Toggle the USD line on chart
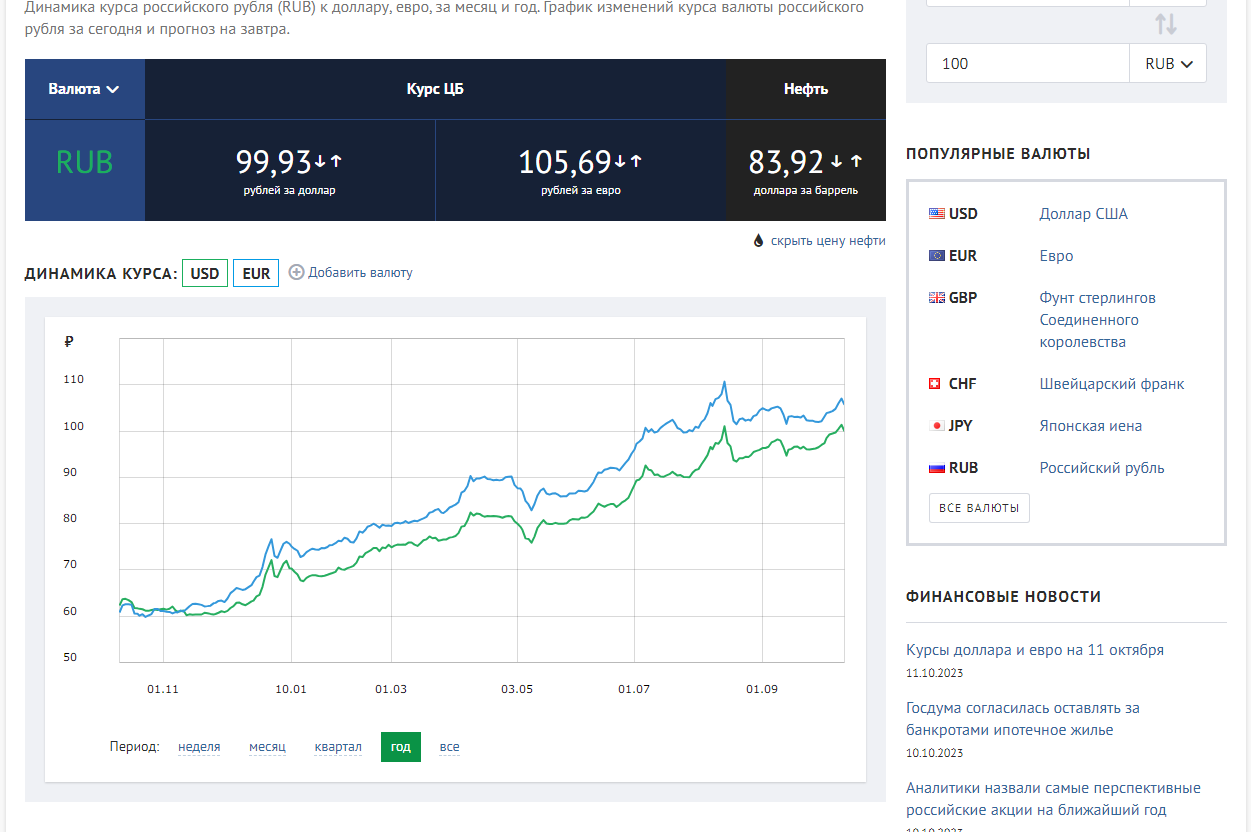The height and width of the screenshot is (832, 1251). click(204, 273)
